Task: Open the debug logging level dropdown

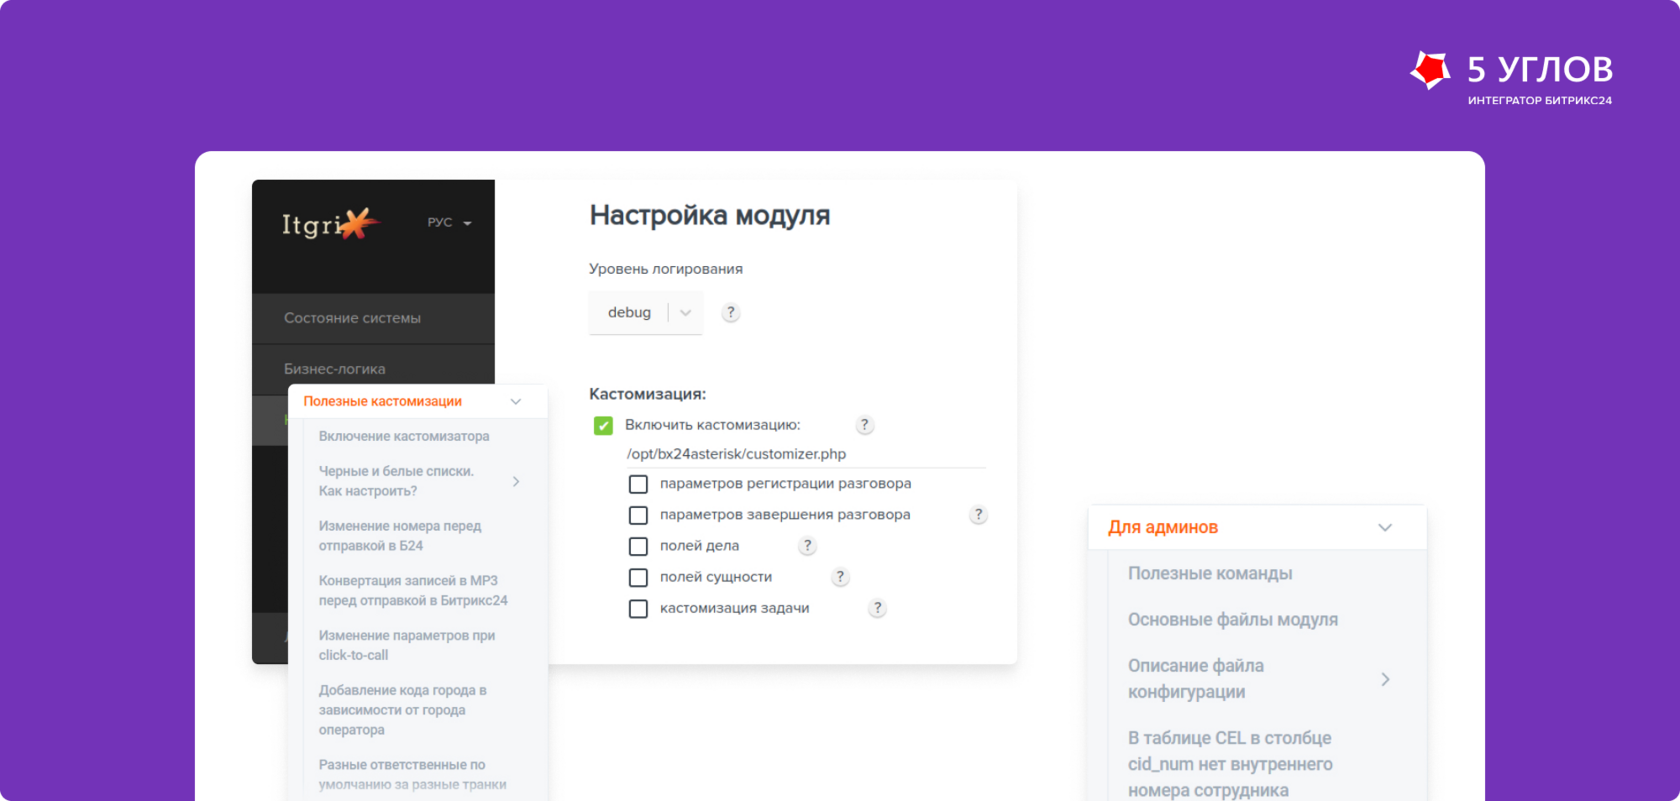Action: tap(646, 313)
